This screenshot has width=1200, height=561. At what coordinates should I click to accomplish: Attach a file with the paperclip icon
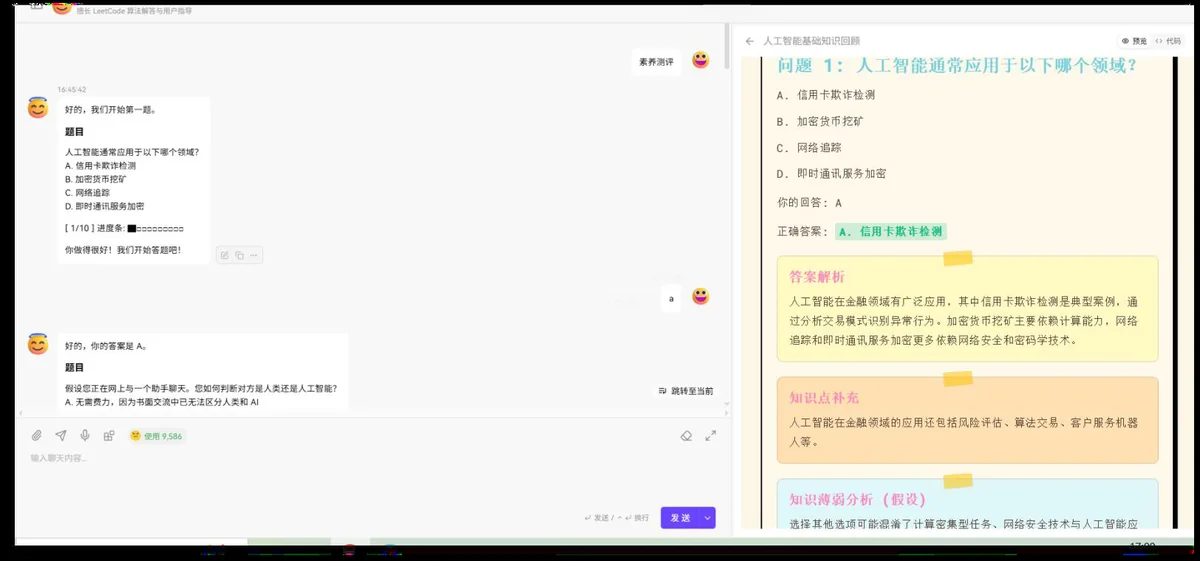tap(36, 436)
